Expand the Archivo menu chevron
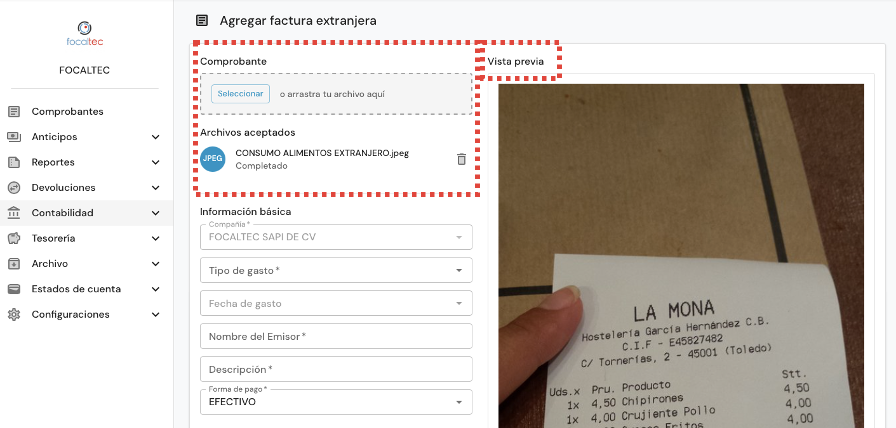896x428 pixels. (x=155, y=264)
